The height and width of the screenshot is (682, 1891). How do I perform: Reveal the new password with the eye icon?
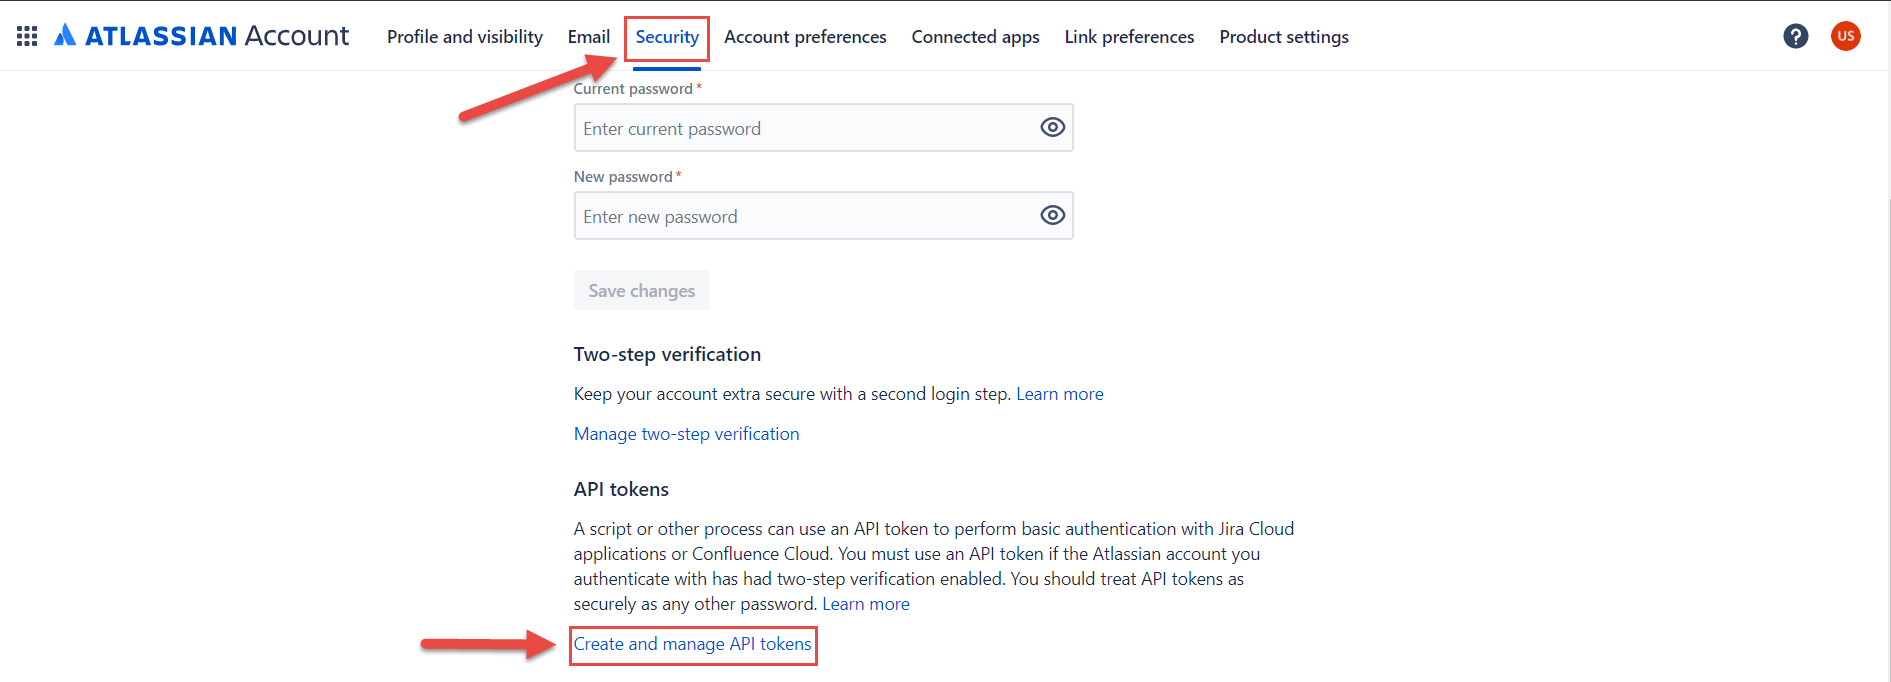point(1052,214)
